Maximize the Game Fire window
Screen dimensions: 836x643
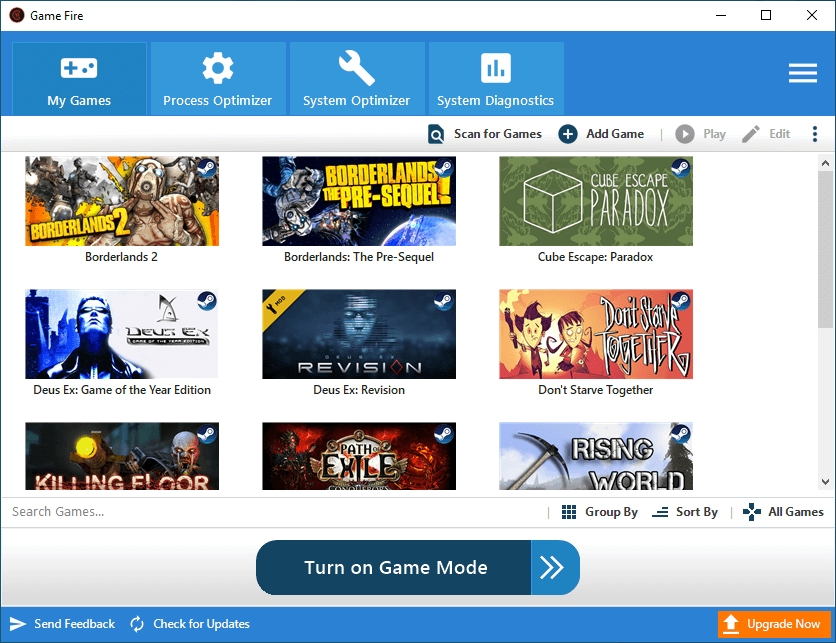(x=766, y=15)
